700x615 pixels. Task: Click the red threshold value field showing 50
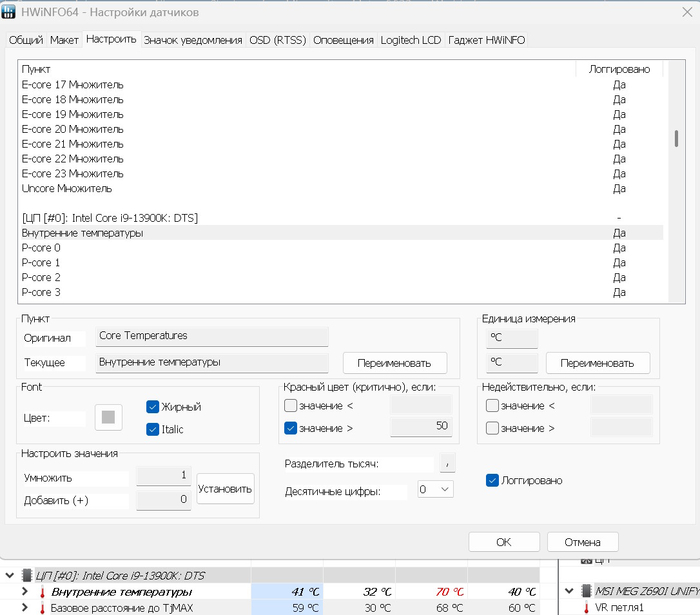click(420, 428)
